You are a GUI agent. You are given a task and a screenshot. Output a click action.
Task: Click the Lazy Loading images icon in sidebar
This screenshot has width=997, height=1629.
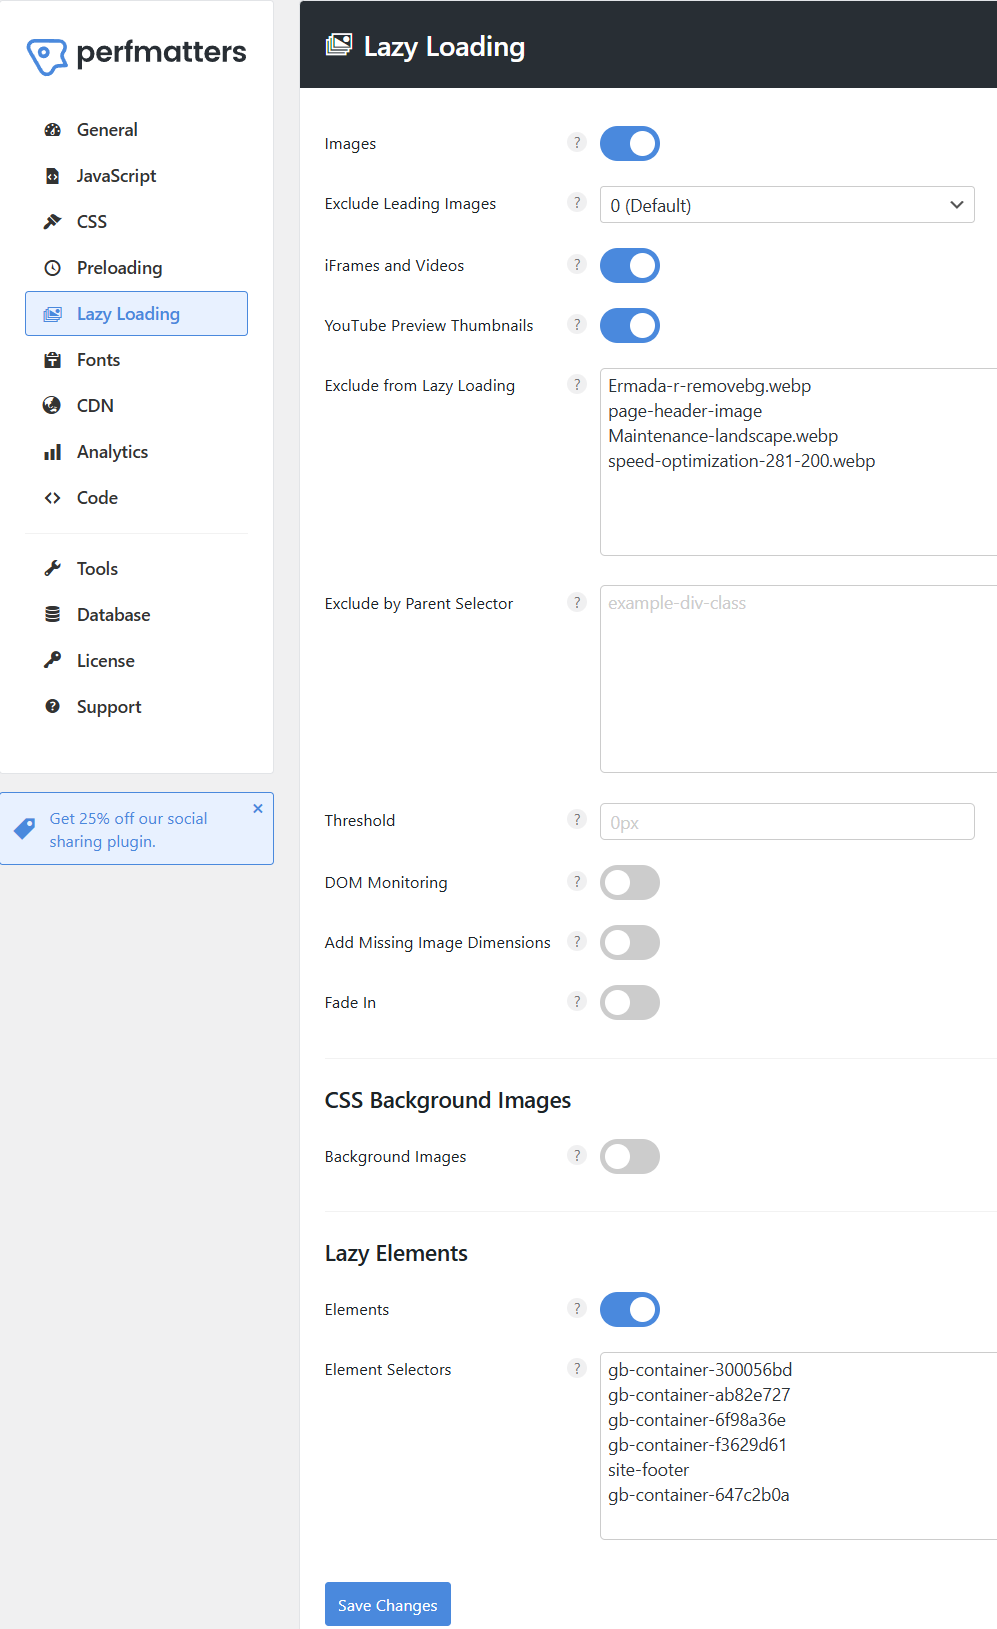(x=53, y=314)
